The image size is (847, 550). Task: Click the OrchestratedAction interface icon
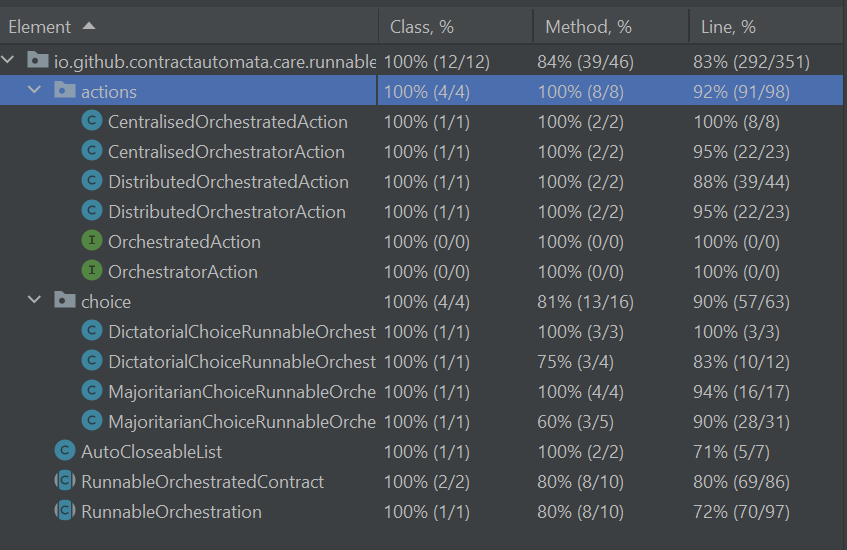92,242
